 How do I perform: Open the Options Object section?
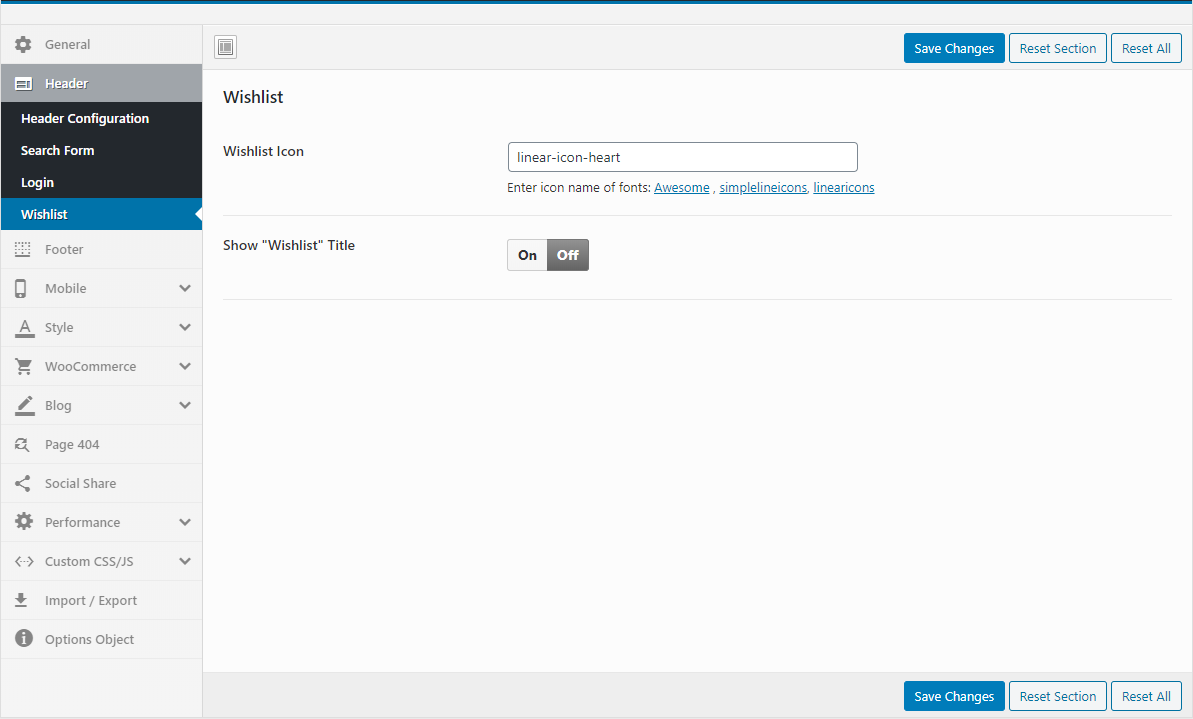pyautogui.click(x=101, y=639)
